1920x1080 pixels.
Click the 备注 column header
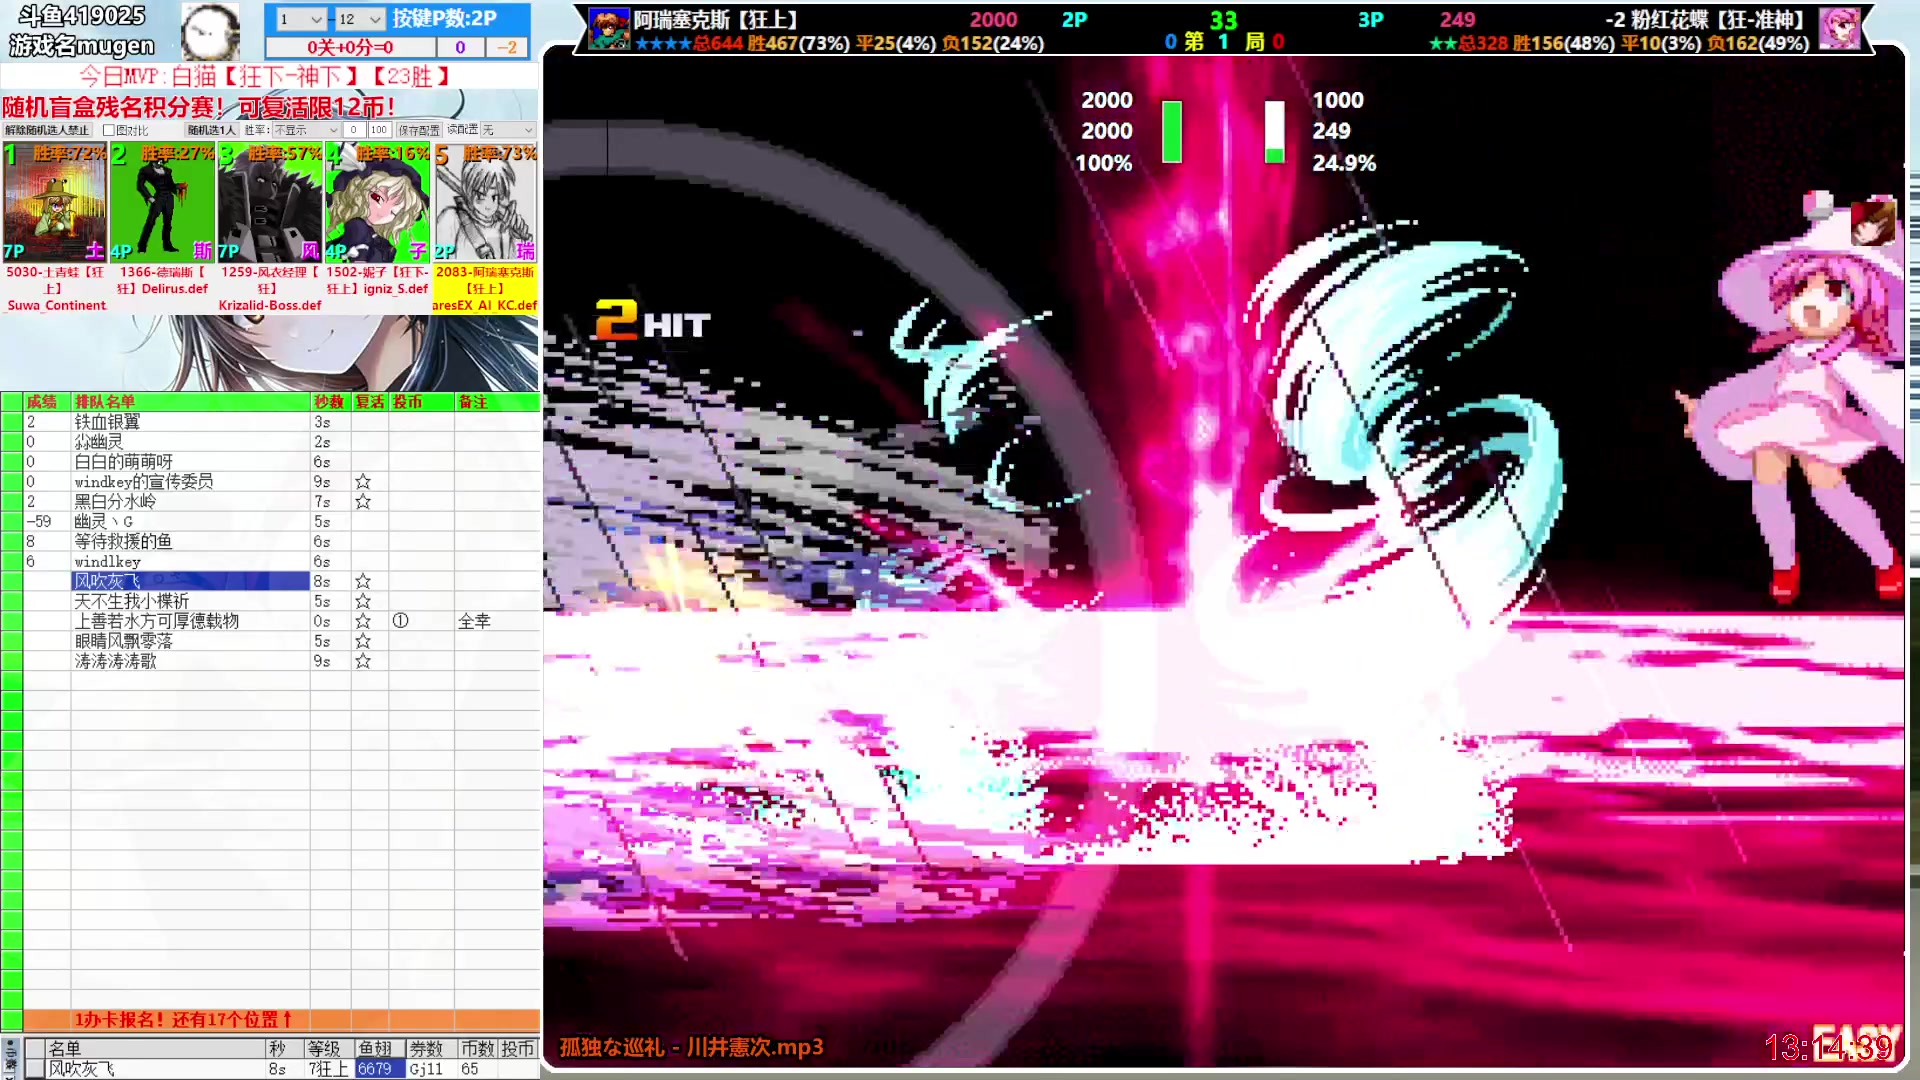pos(497,402)
